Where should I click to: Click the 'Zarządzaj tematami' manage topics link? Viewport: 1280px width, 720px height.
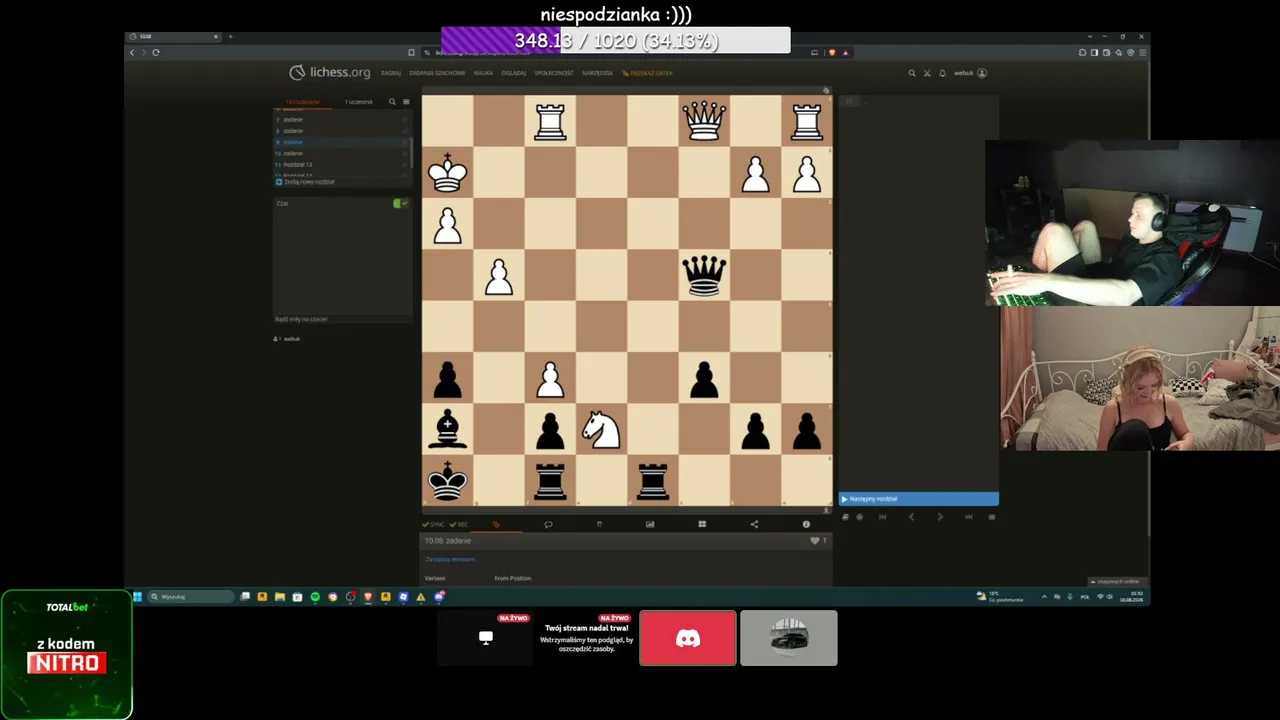tap(450, 559)
